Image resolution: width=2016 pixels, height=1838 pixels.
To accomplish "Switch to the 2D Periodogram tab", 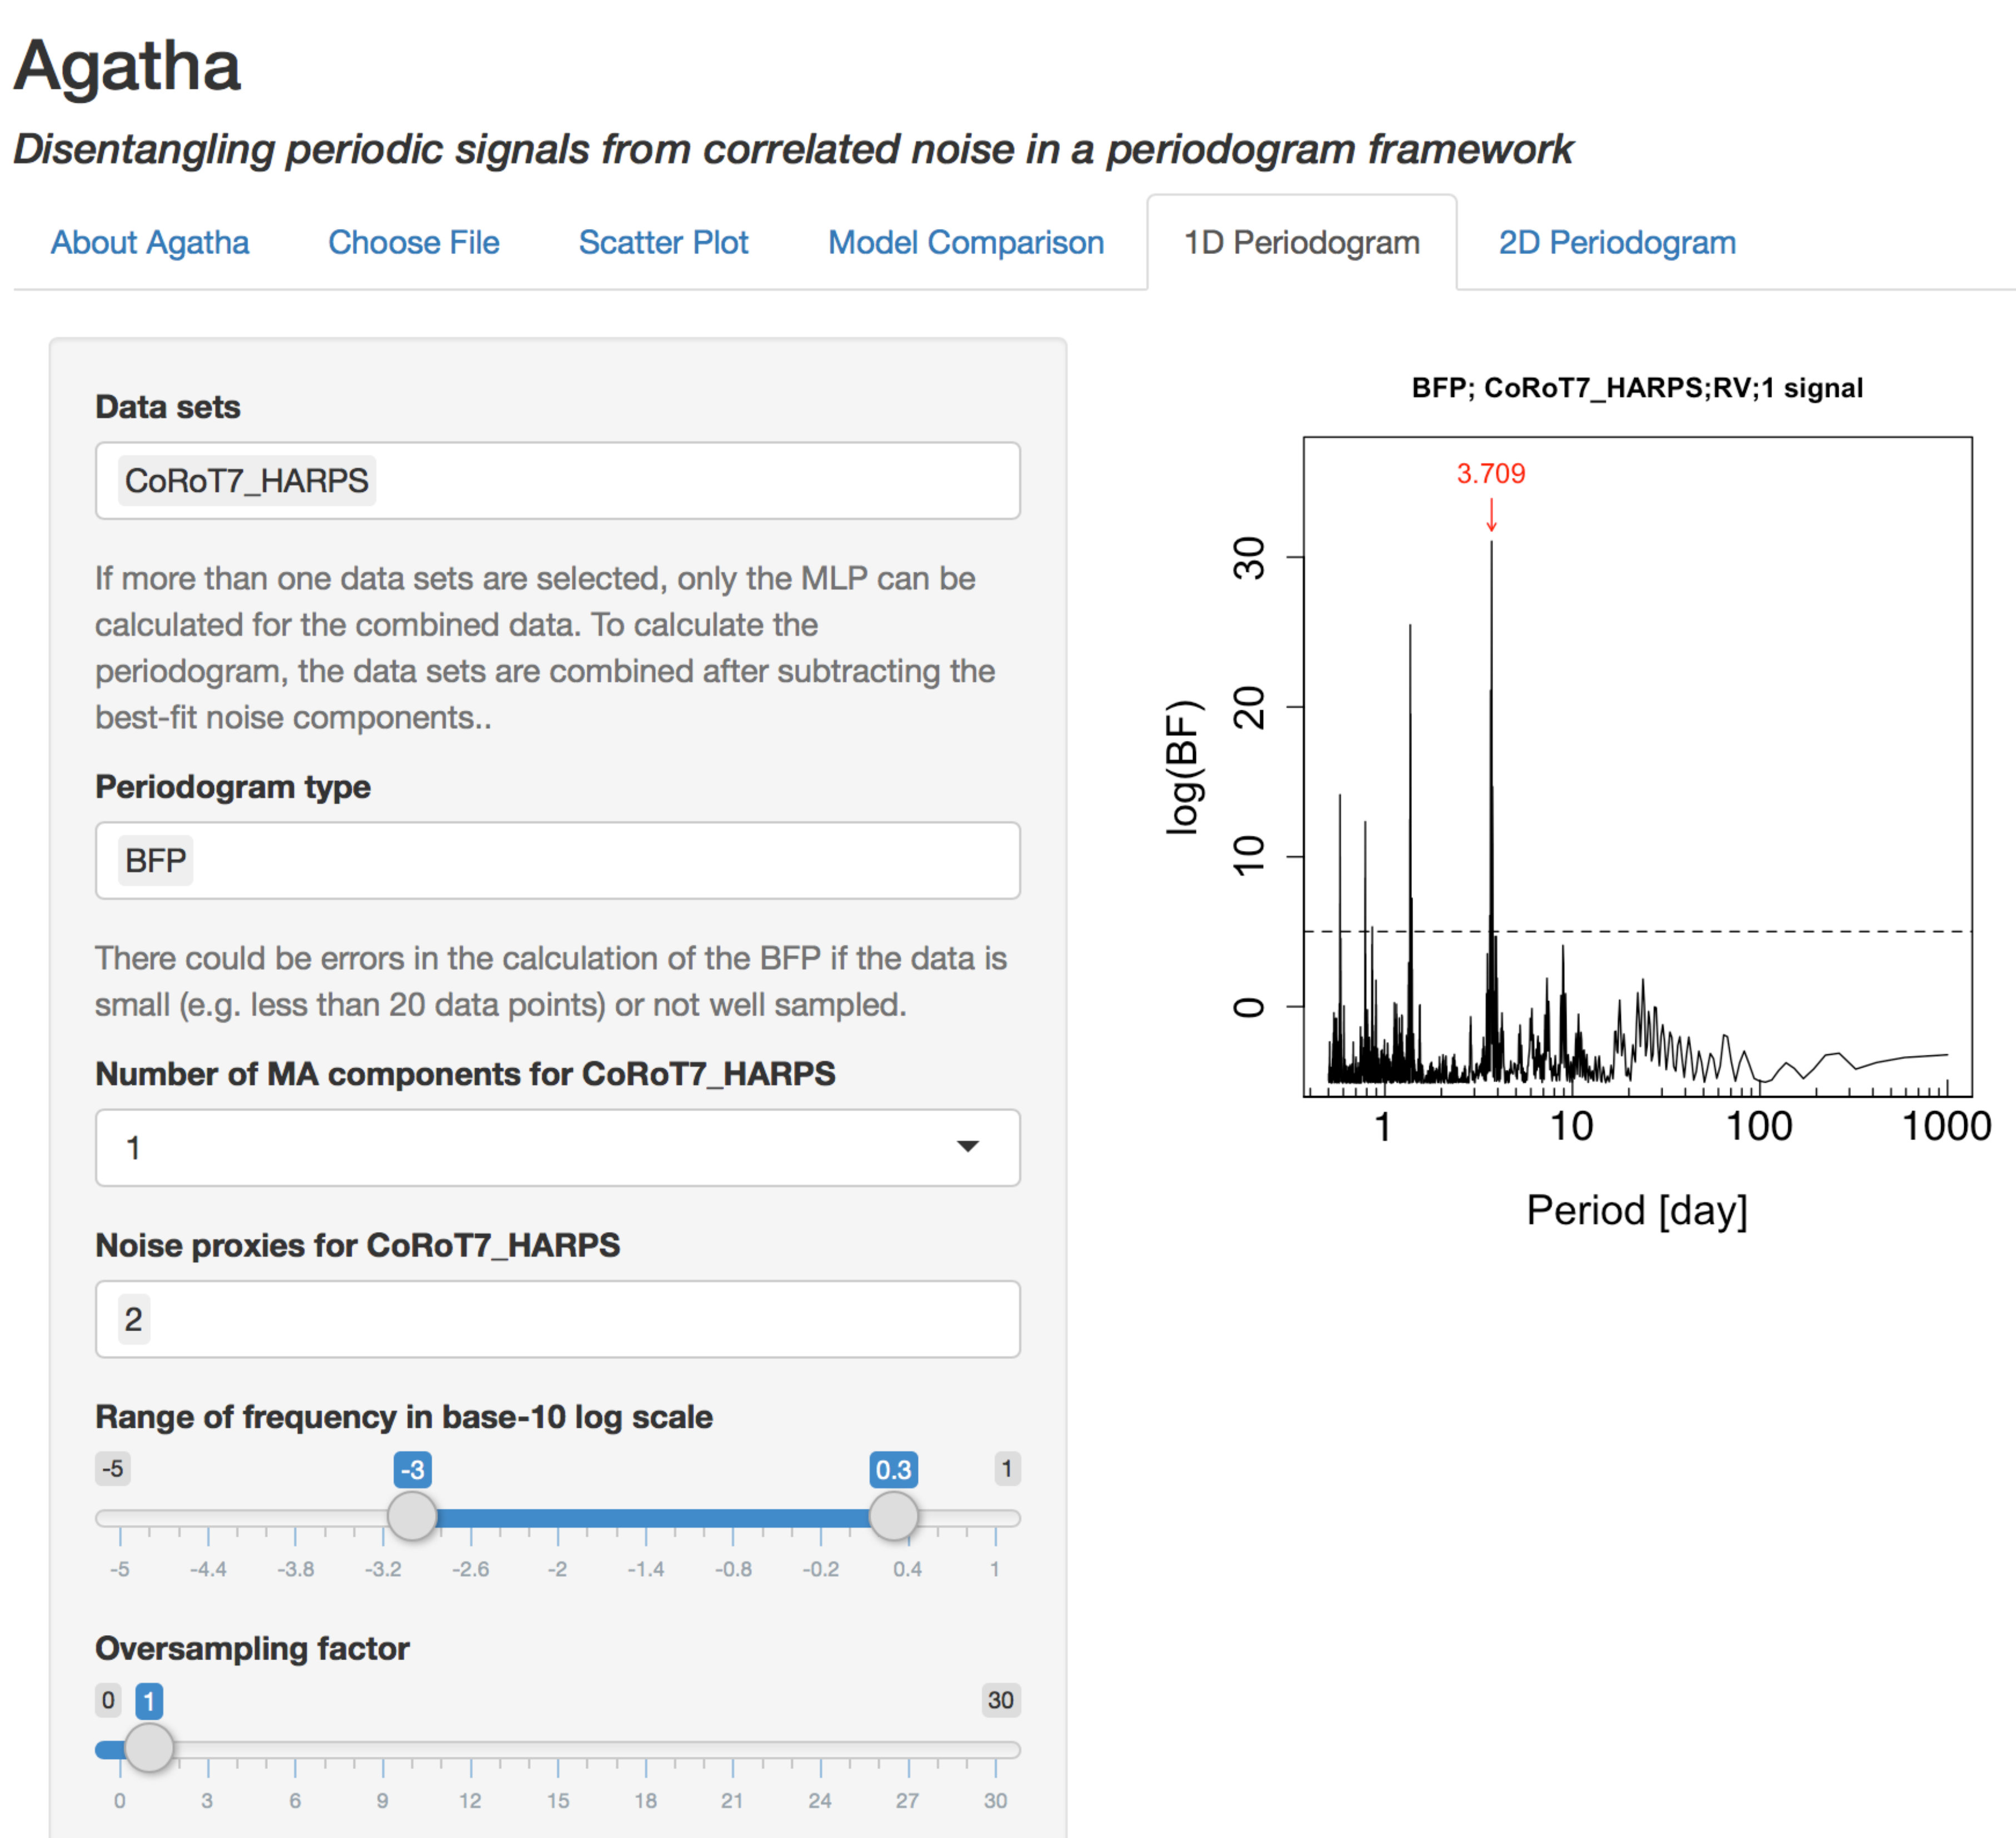I will 1616,242.
